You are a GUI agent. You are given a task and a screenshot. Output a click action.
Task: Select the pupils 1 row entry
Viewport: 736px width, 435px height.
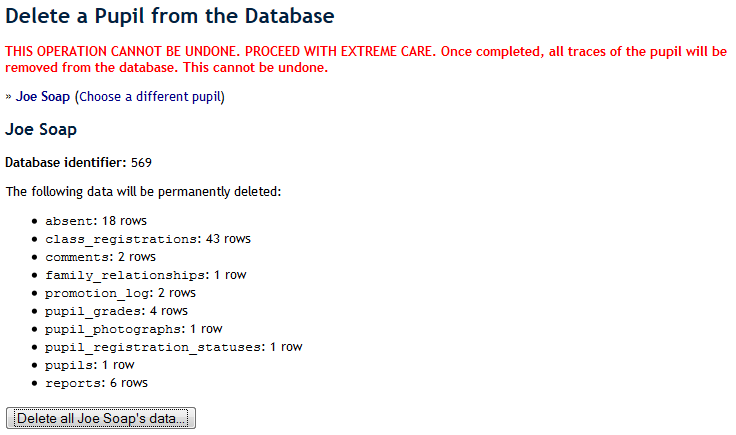[x=89, y=365]
